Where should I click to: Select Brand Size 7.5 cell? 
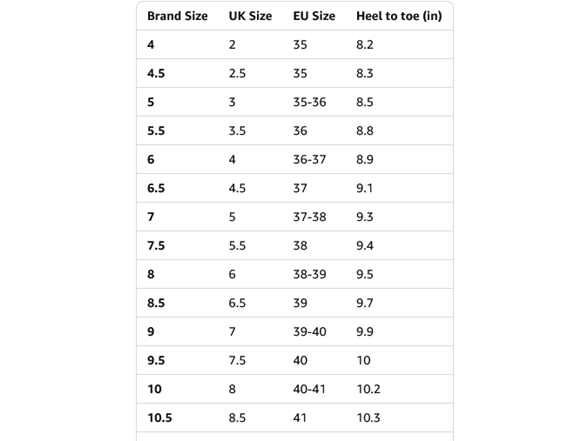click(156, 246)
